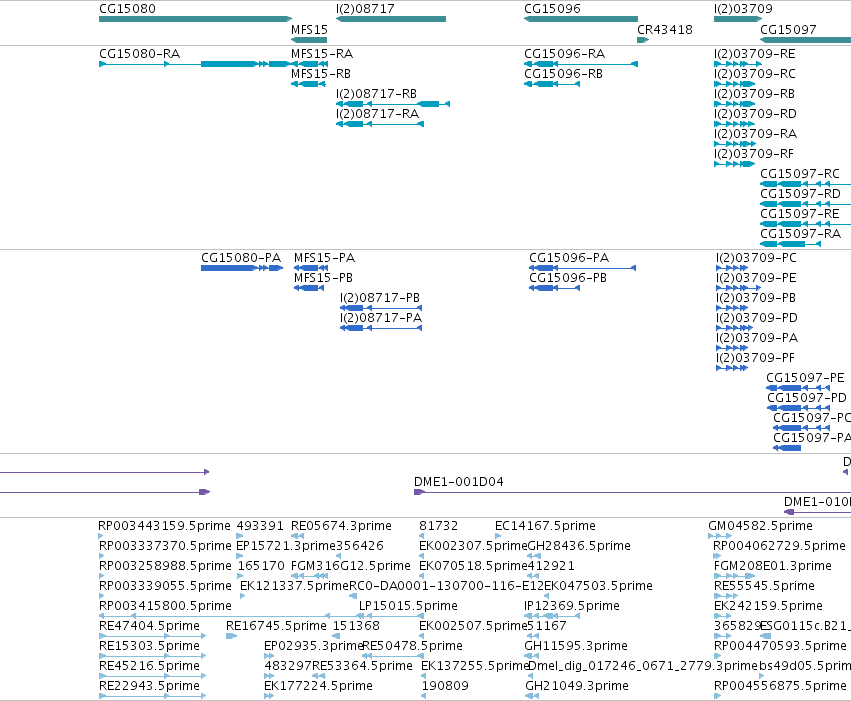Select the l(2)08717-PB protein label
This screenshot has height=701, width=851.
(x=380, y=298)
